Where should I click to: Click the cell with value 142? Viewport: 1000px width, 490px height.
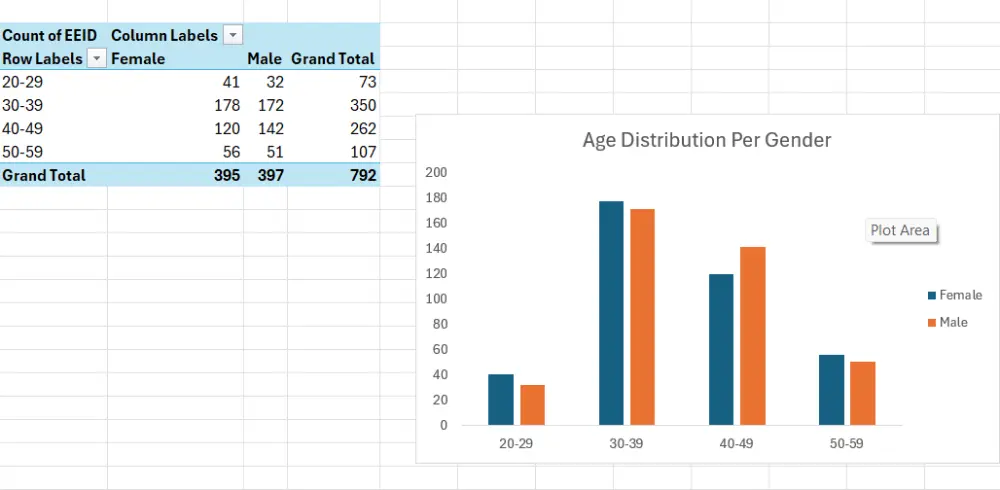pyautogui.click(x=265, y=128)
